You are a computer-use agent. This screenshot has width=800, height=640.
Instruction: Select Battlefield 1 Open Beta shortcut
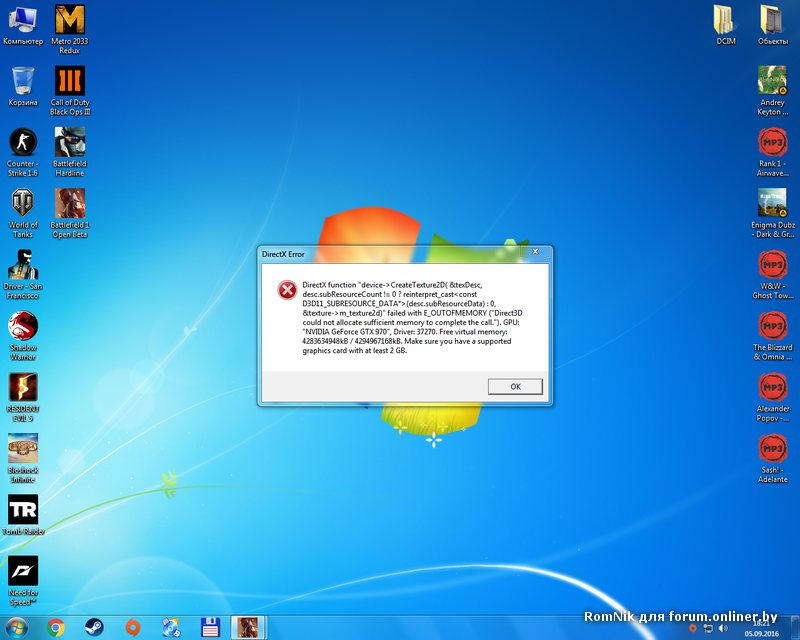pyautogui.click(x=70, y=213)
